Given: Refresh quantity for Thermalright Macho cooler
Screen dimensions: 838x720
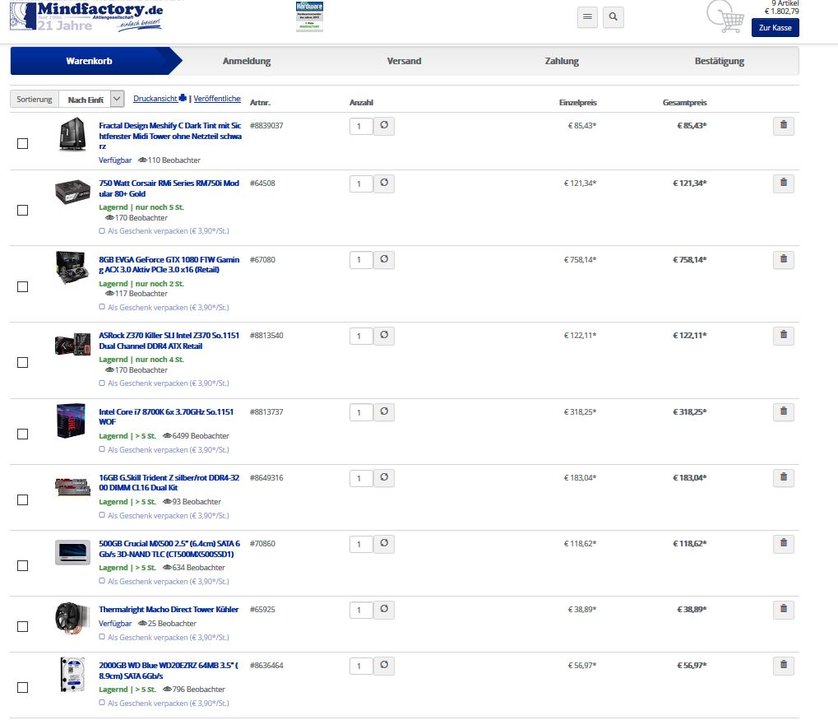Looking at the screenshot, I should pyautogui.click(x=385, y=609).
